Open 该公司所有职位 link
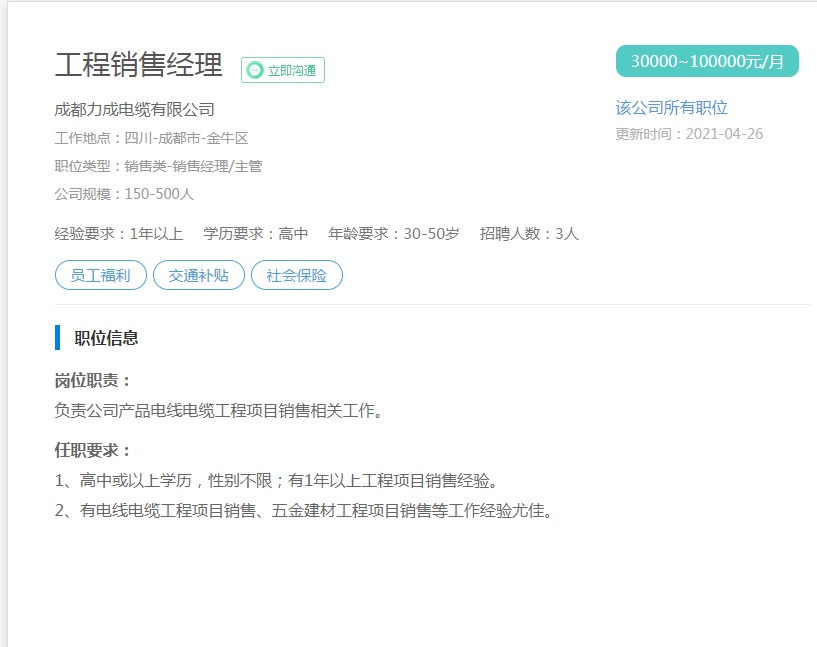The width and height of the screenshot is (817, 647). click(671, 107)
